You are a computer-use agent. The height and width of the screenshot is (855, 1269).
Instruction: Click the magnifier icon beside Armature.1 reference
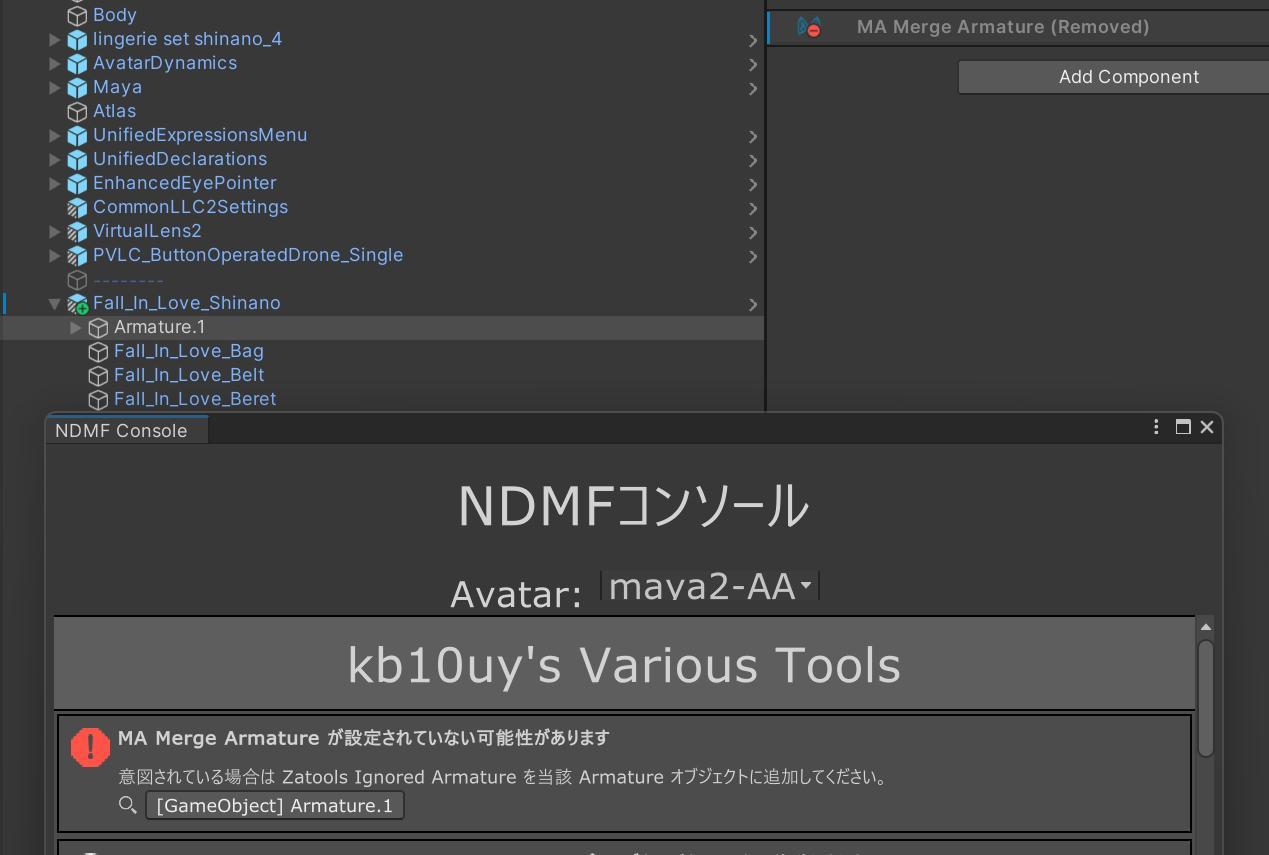click(x=127, y=805)
